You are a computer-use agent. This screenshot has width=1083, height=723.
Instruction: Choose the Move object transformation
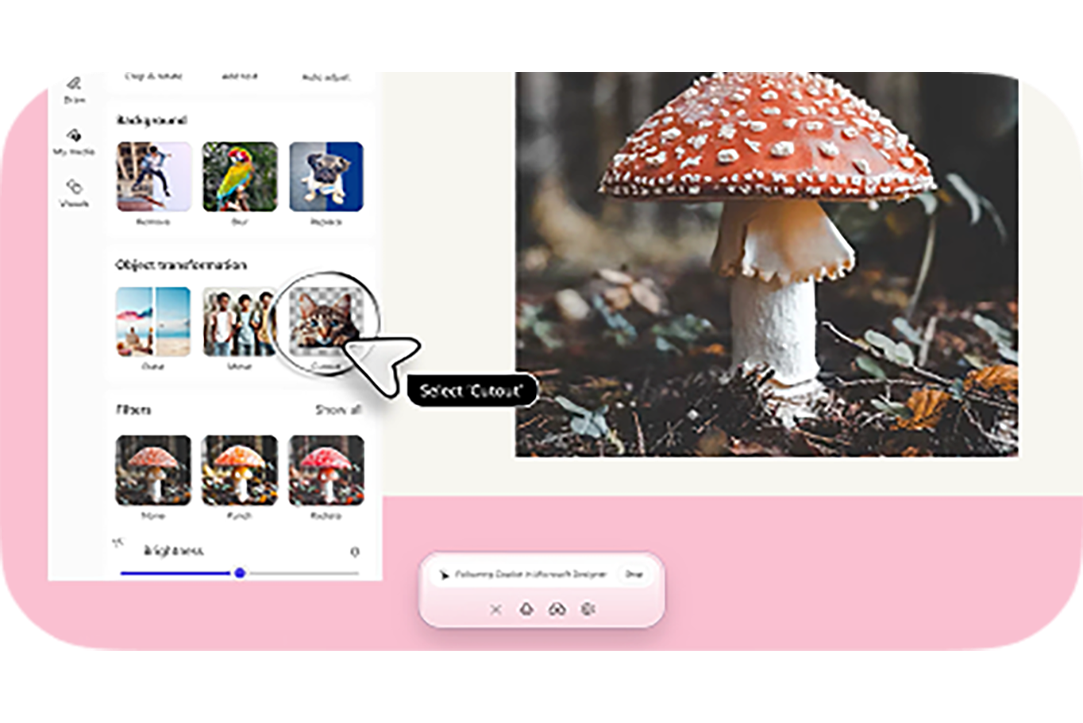tap(240, 322)
